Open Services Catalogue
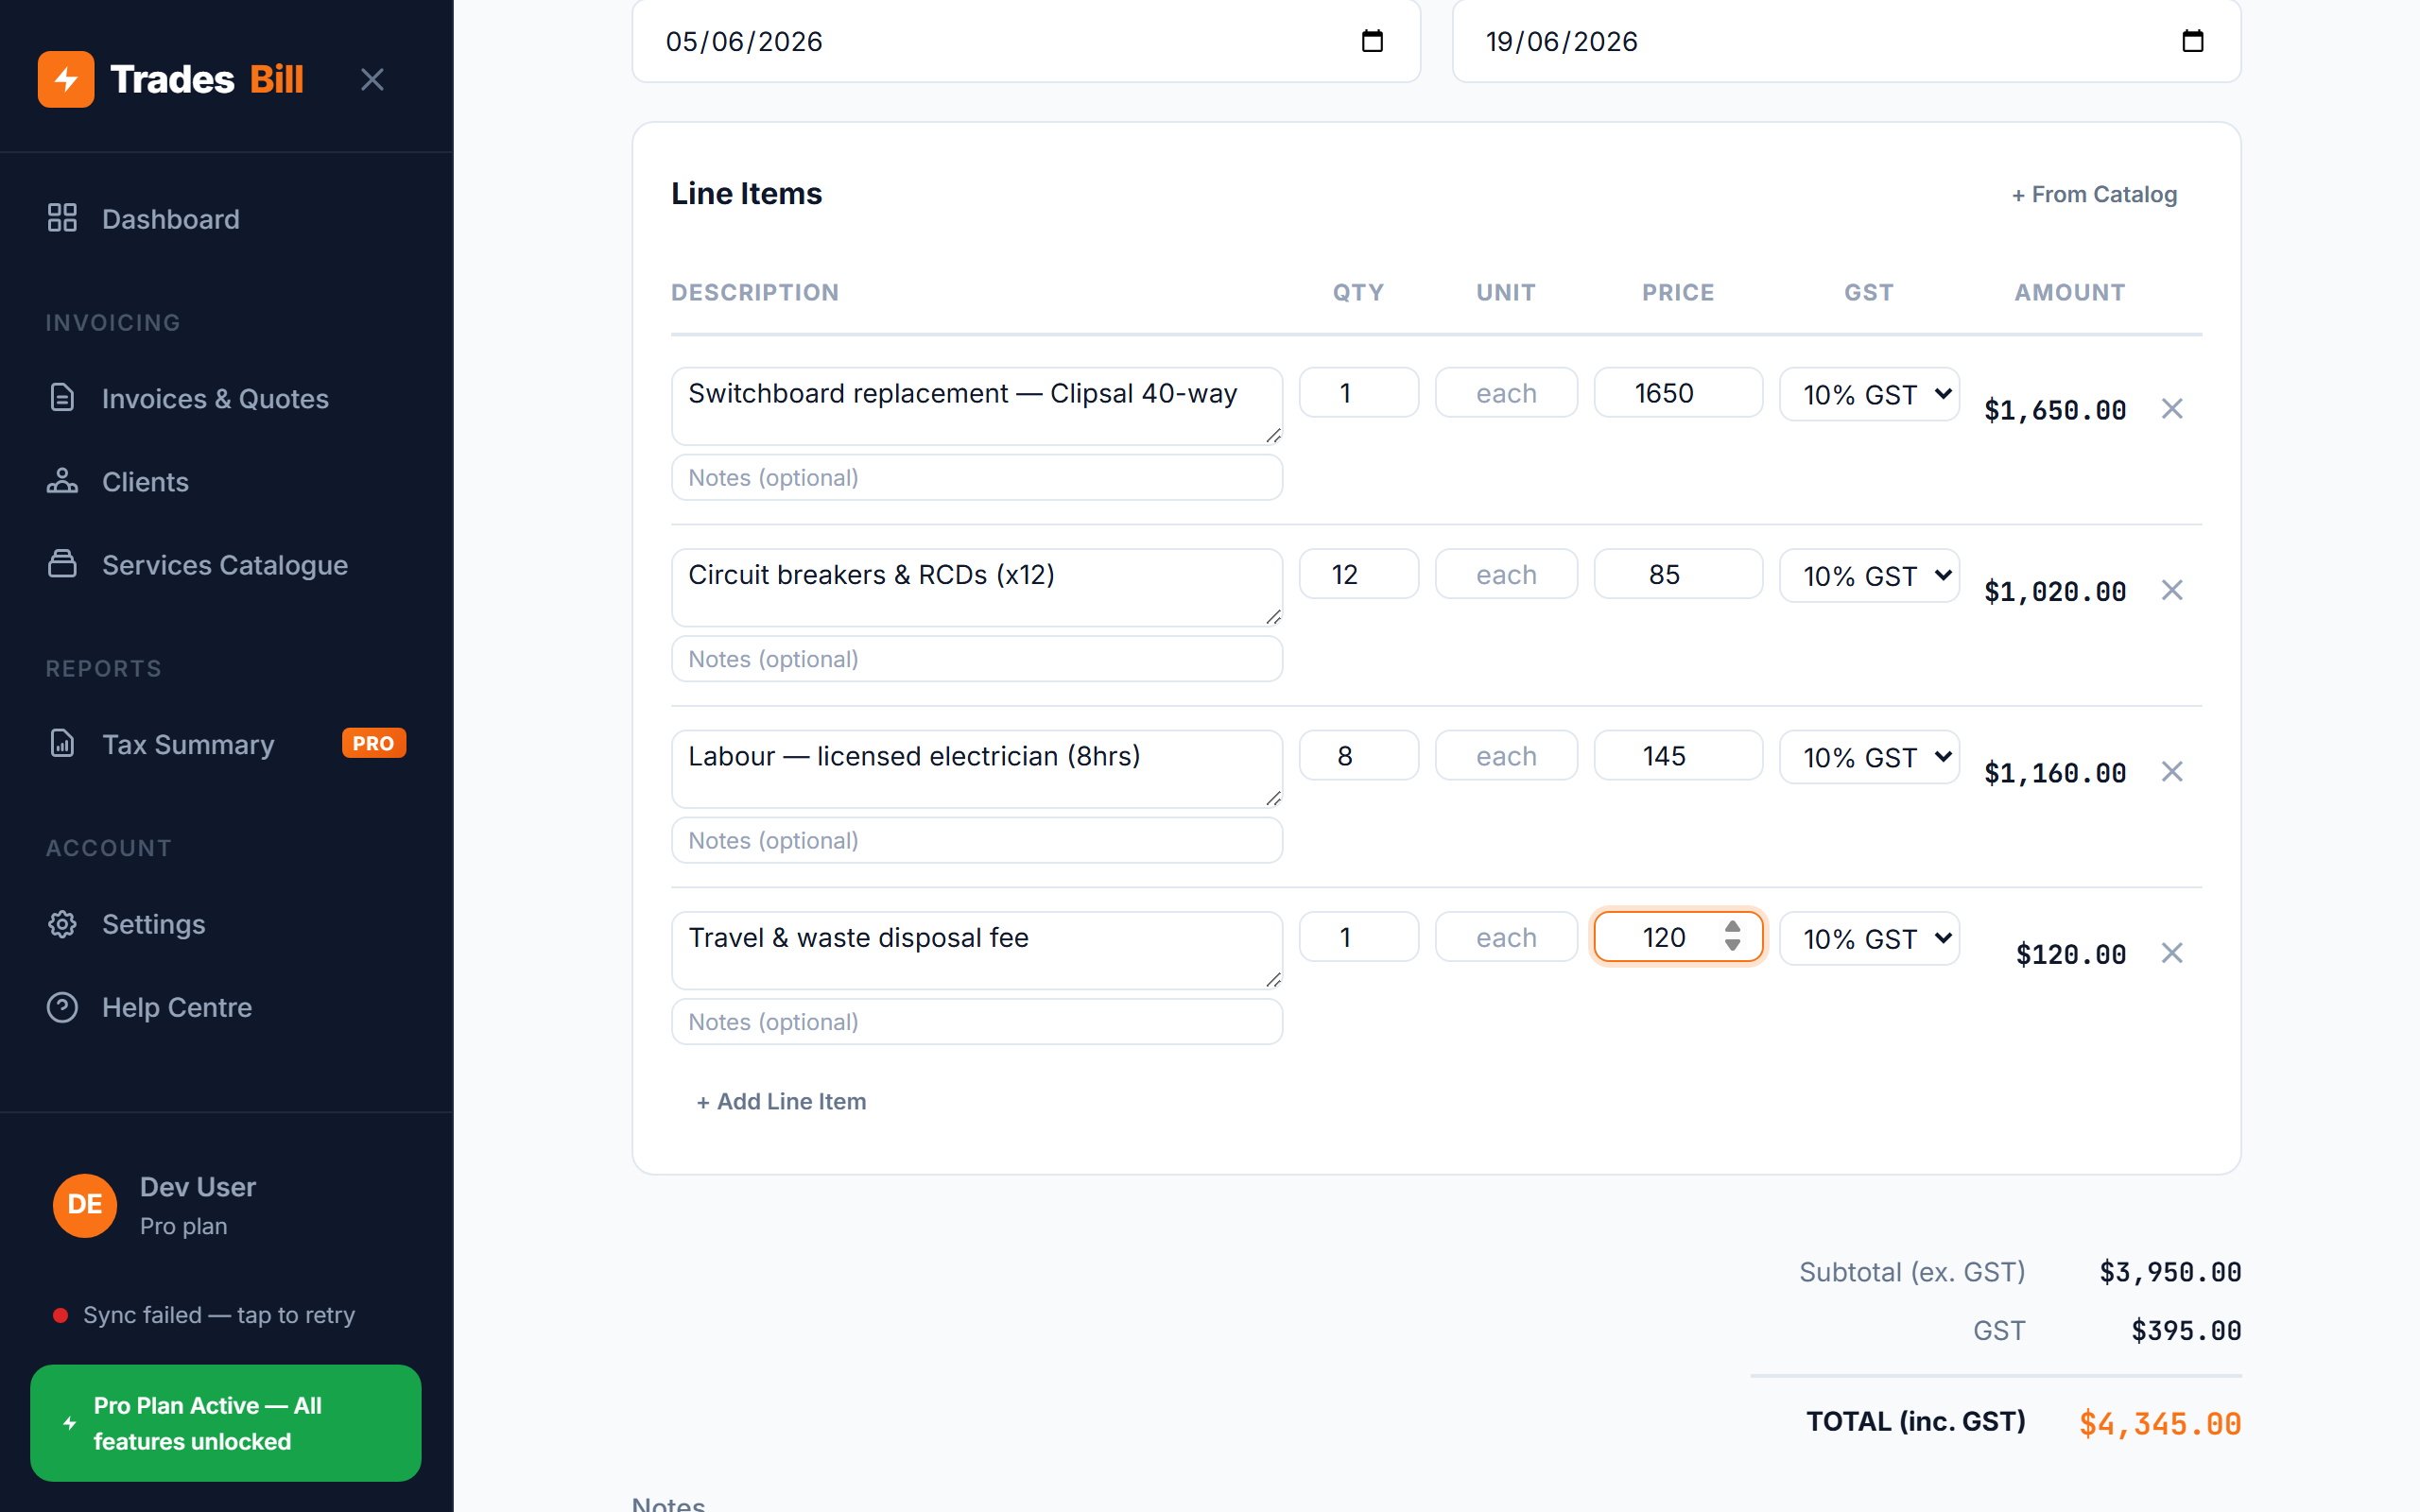This screenshot has height=1512, width=2420. pyautogui.click(x=226, y=565)
